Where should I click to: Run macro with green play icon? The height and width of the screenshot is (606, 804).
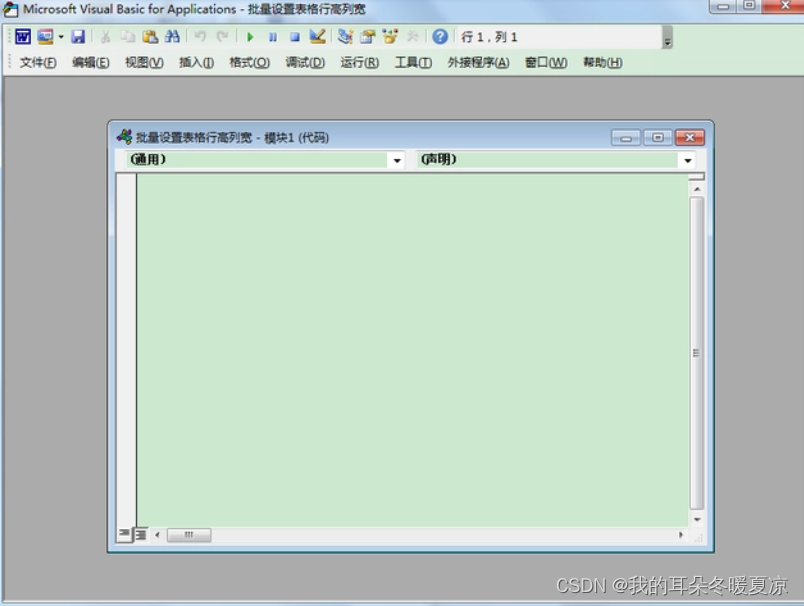[250, 37]
